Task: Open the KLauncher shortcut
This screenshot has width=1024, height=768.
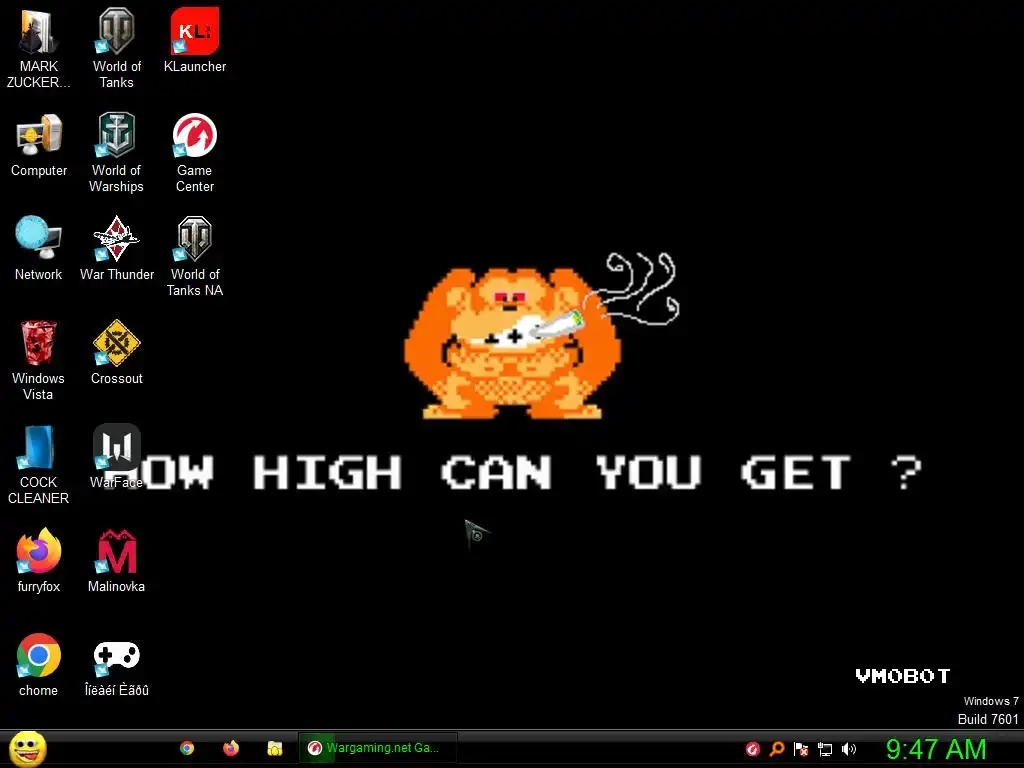Action: 195,40
